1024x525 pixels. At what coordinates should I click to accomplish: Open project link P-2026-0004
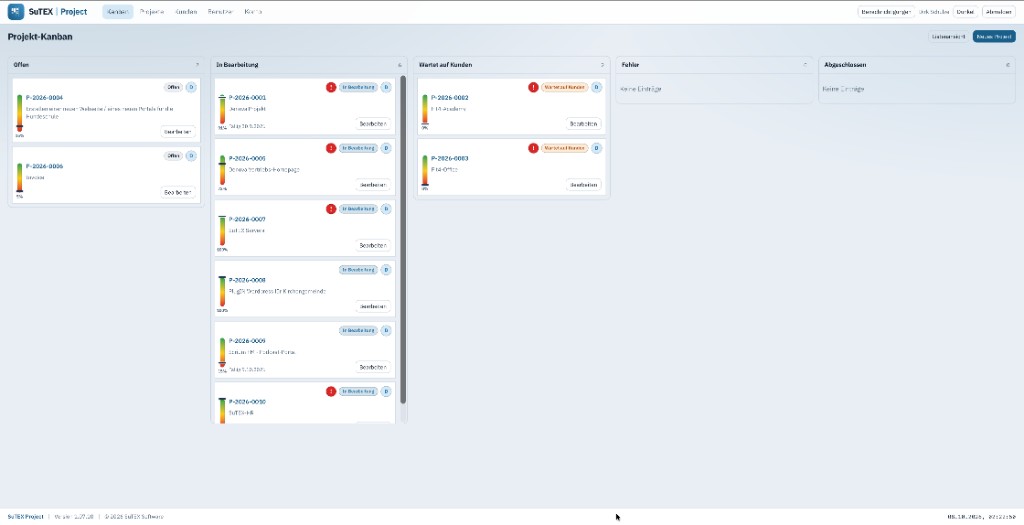(44, 97)
